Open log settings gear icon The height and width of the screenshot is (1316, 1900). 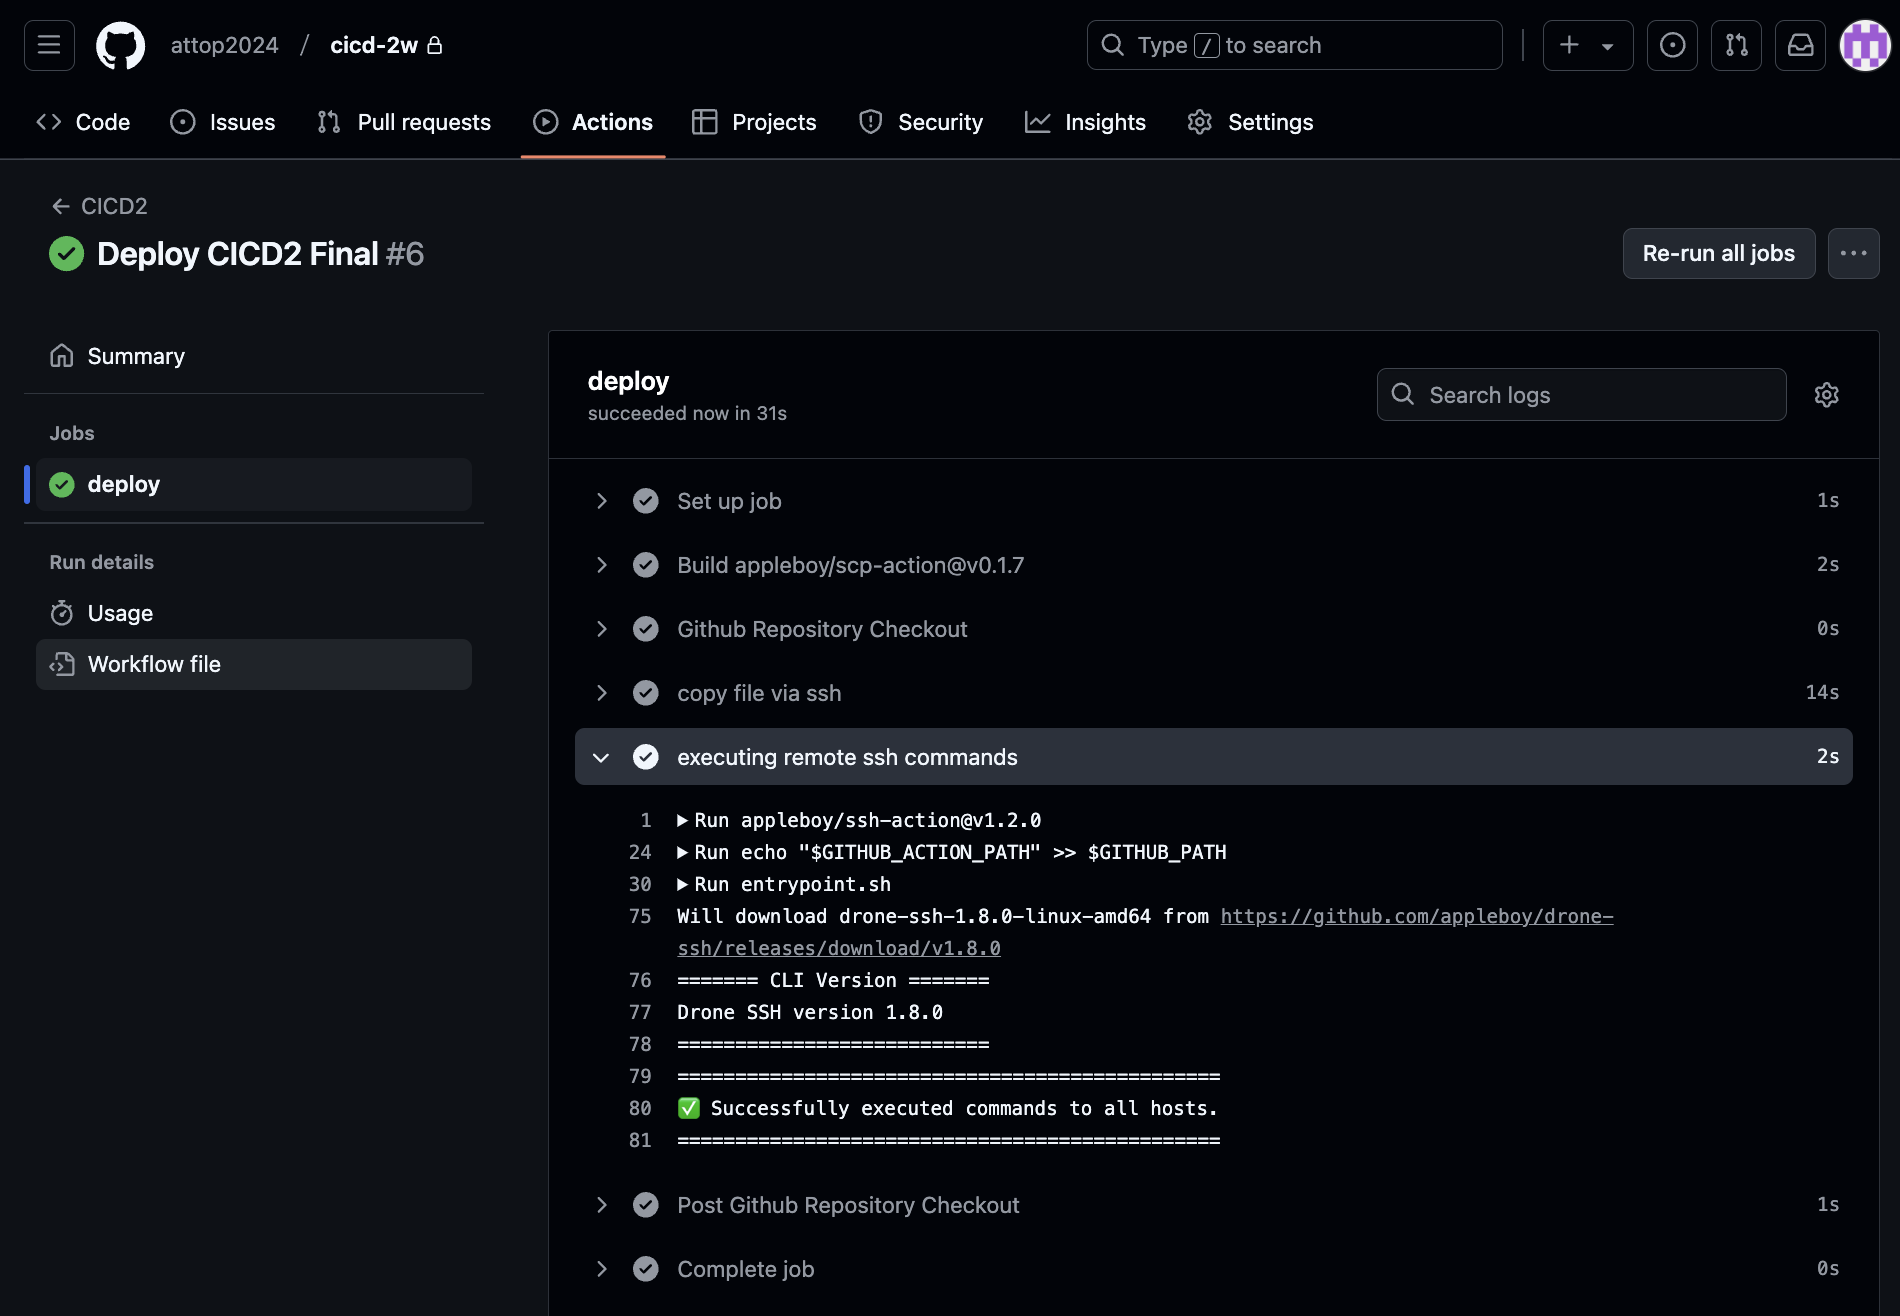pyautogui.click(x=1826, y=395)
